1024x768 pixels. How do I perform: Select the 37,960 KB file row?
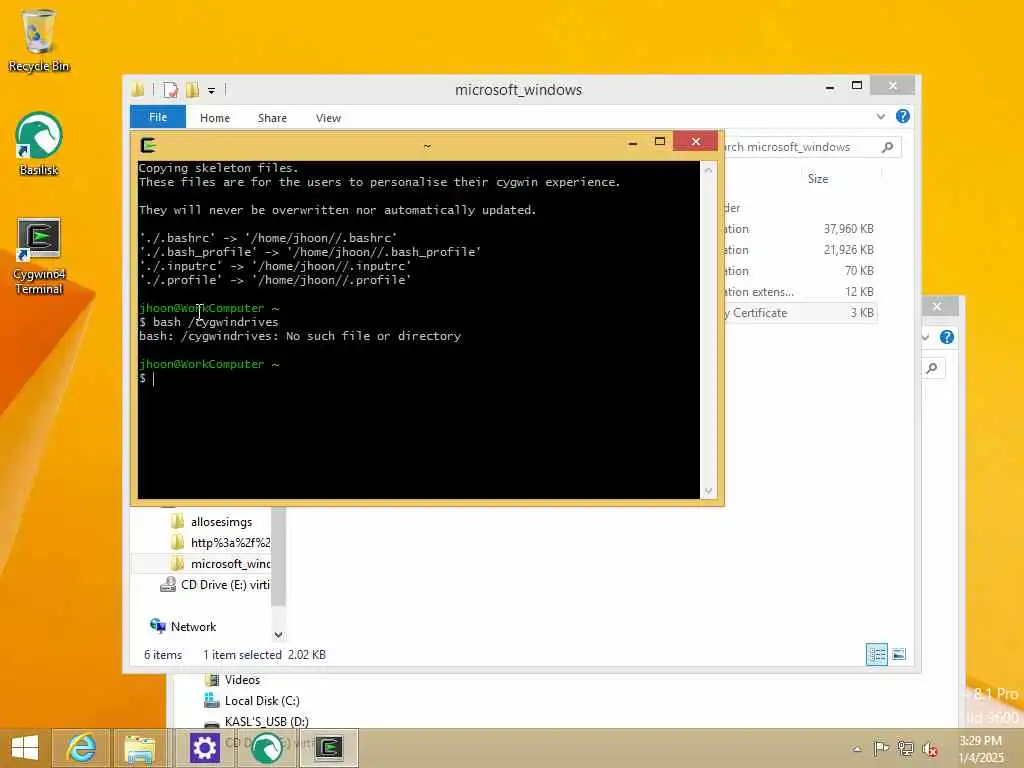point(799,229)
